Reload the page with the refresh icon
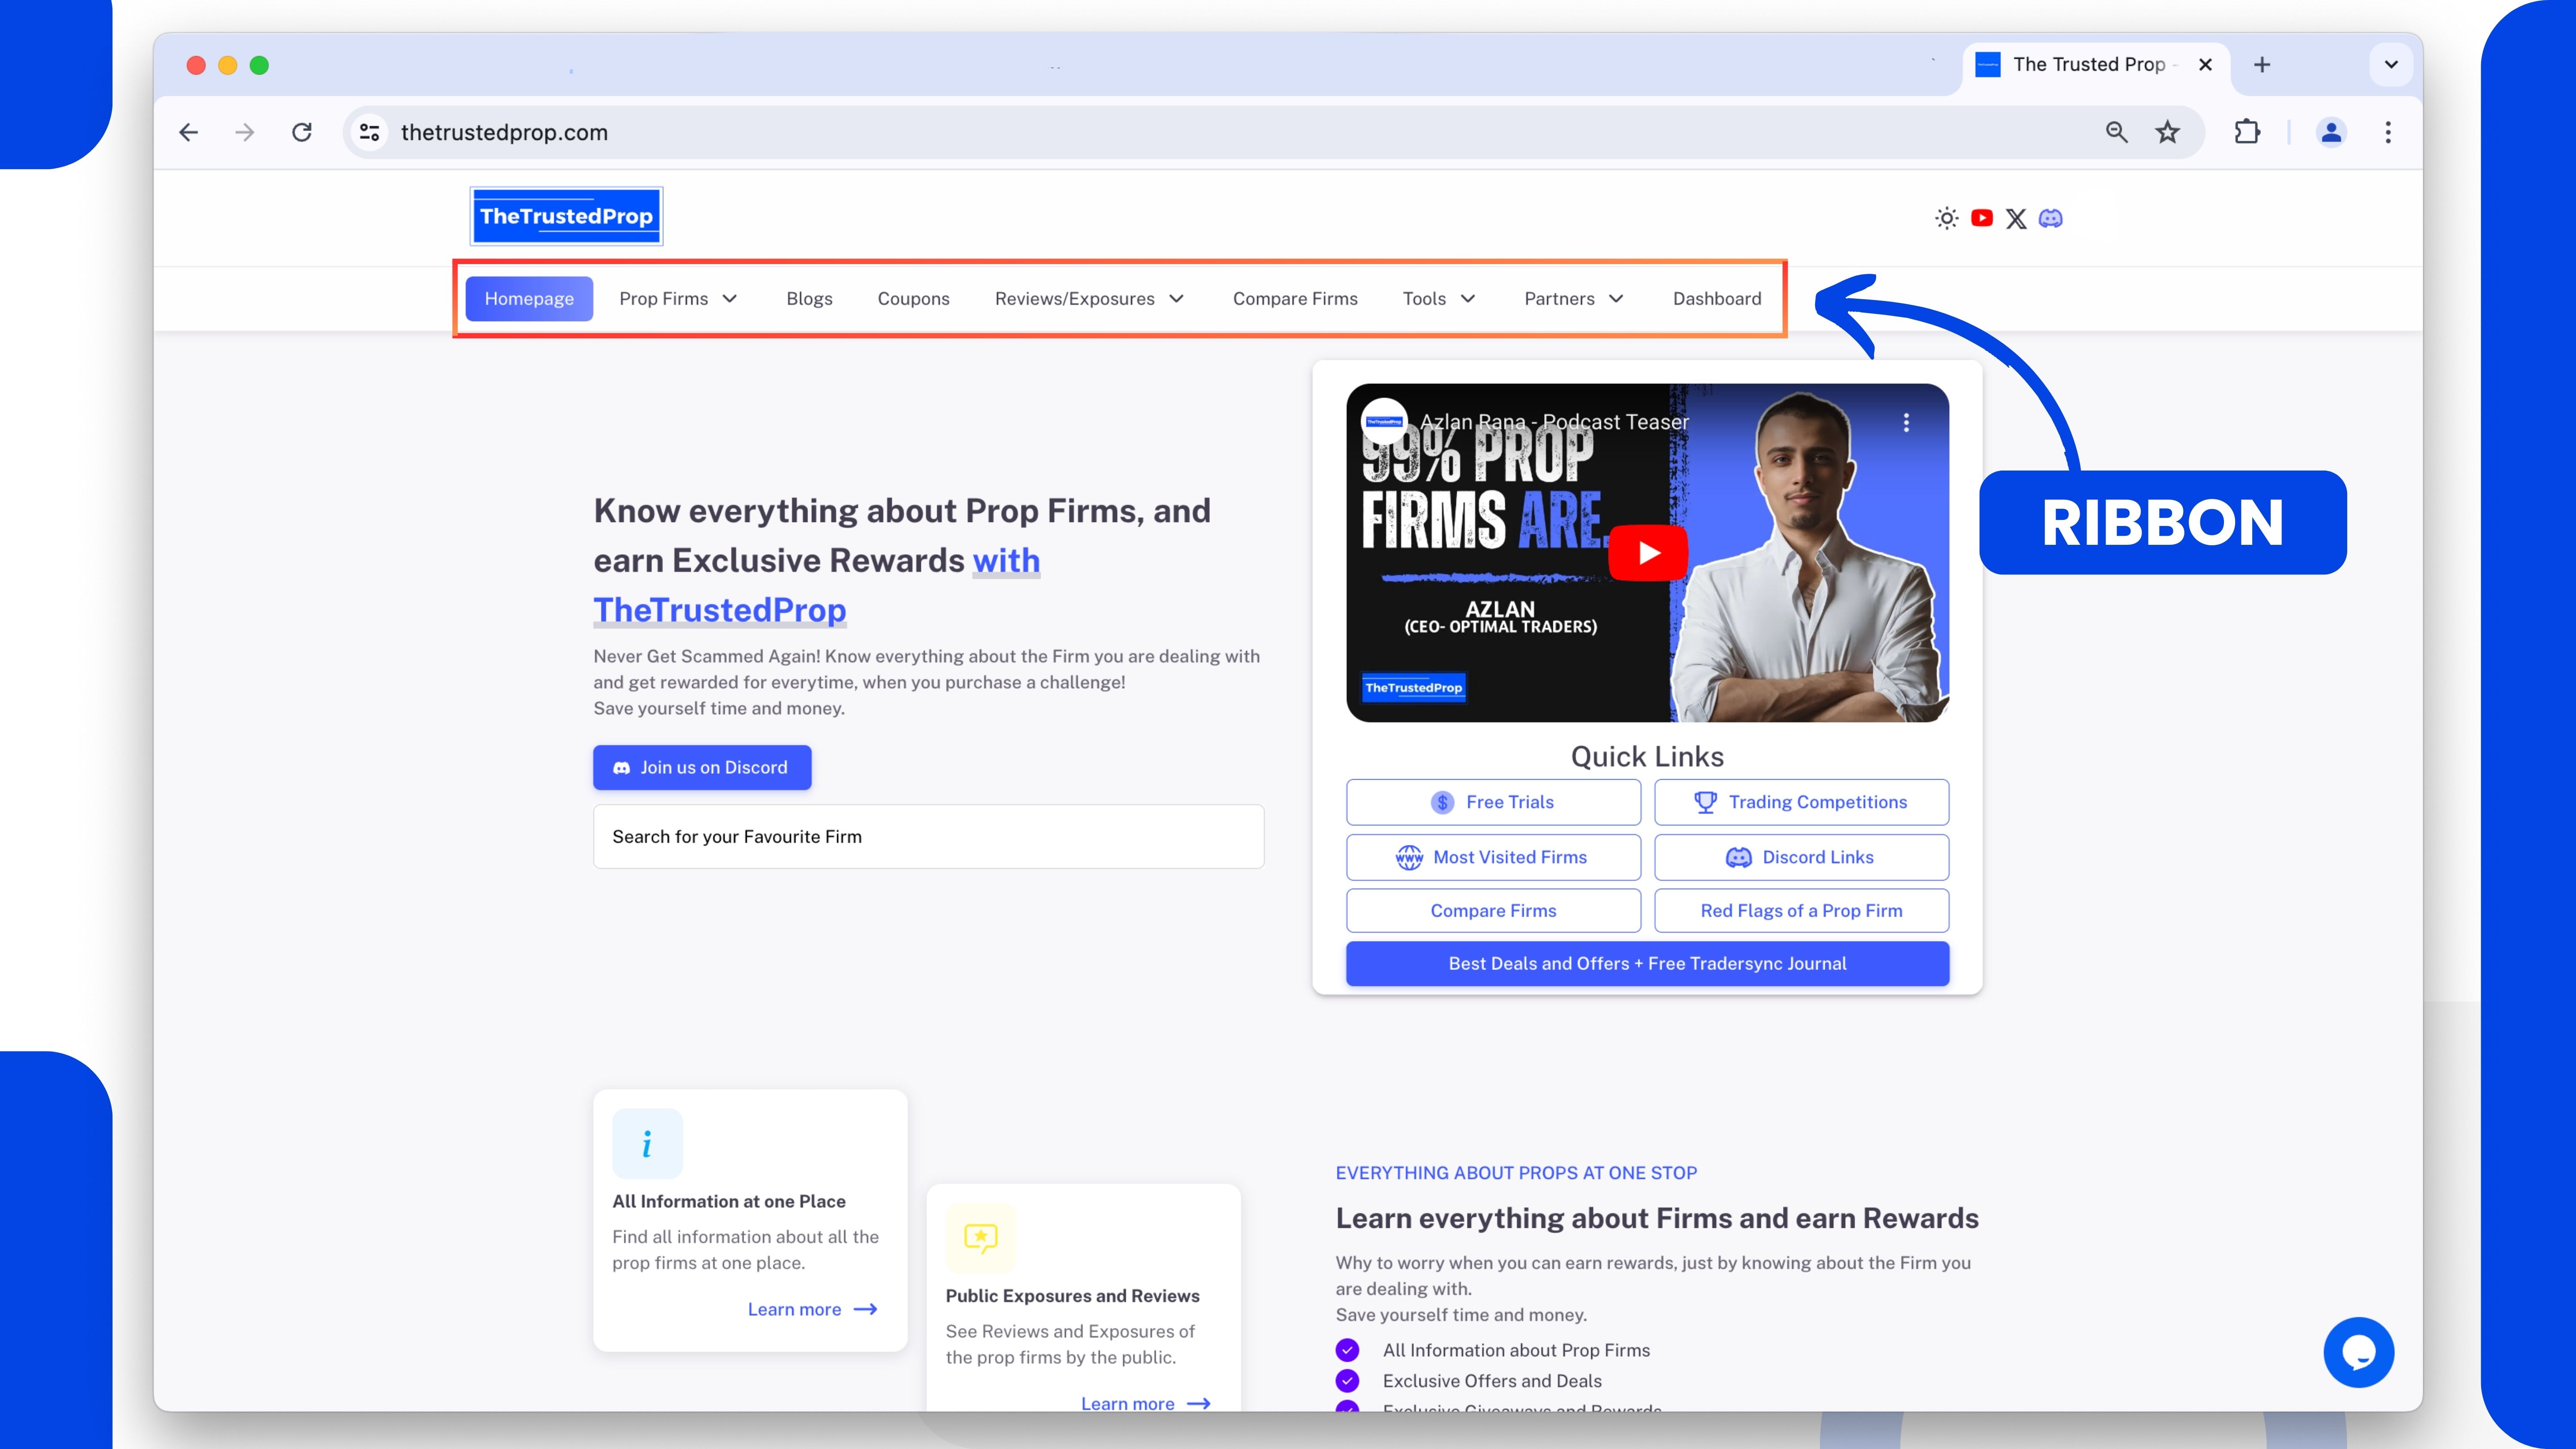Screen dimensions: 2576x1449 pyautogui.click(x=302, y=132)
